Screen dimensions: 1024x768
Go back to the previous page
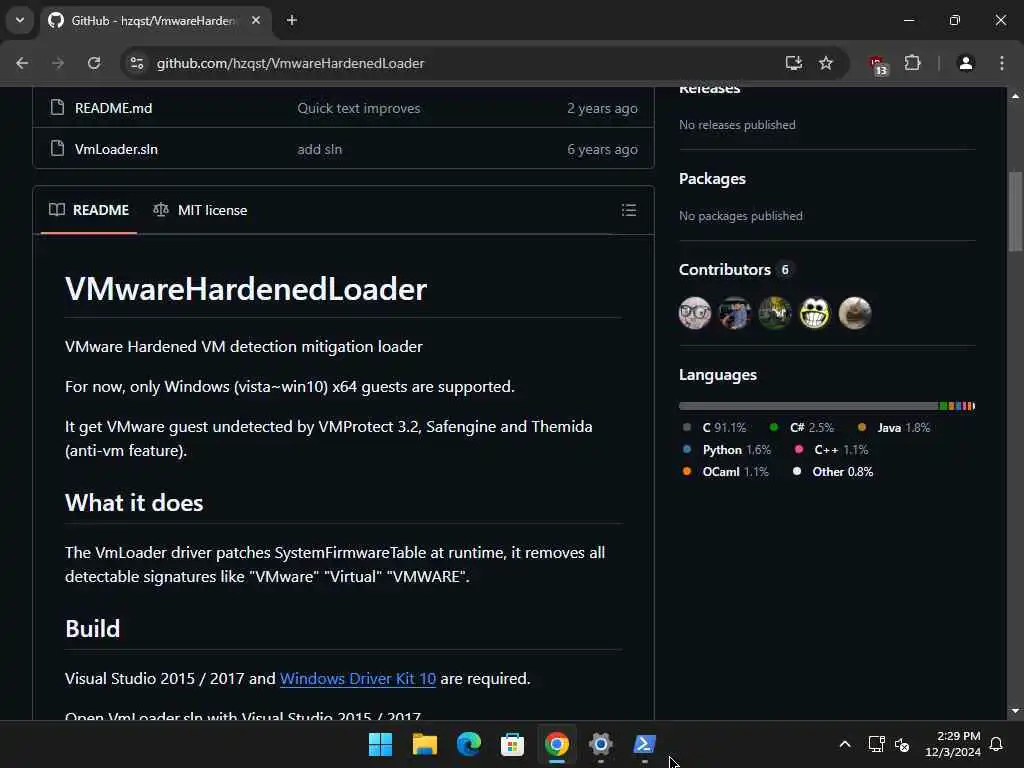(22, 63)
